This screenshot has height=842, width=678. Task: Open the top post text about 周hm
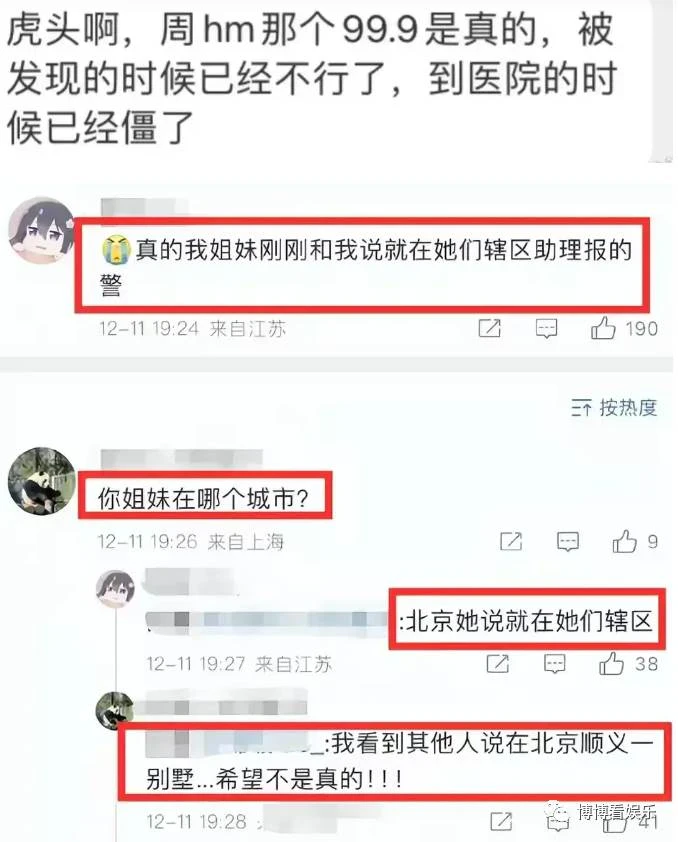(312, 78)
